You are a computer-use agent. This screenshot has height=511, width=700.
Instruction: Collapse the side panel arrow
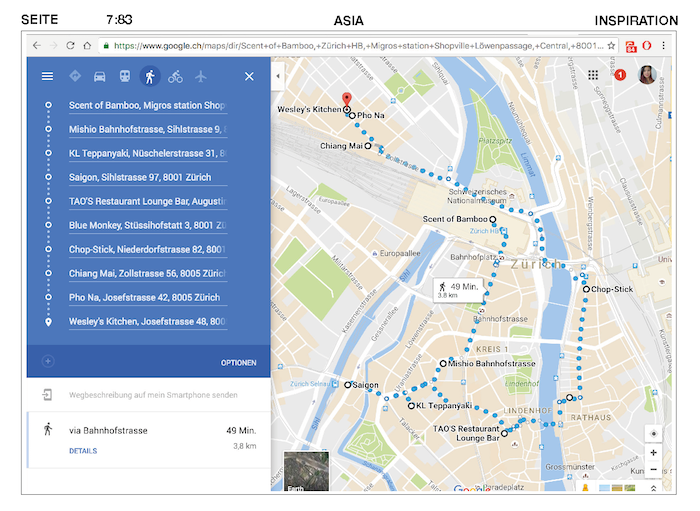pyautogui.click(x=278, y=76)
